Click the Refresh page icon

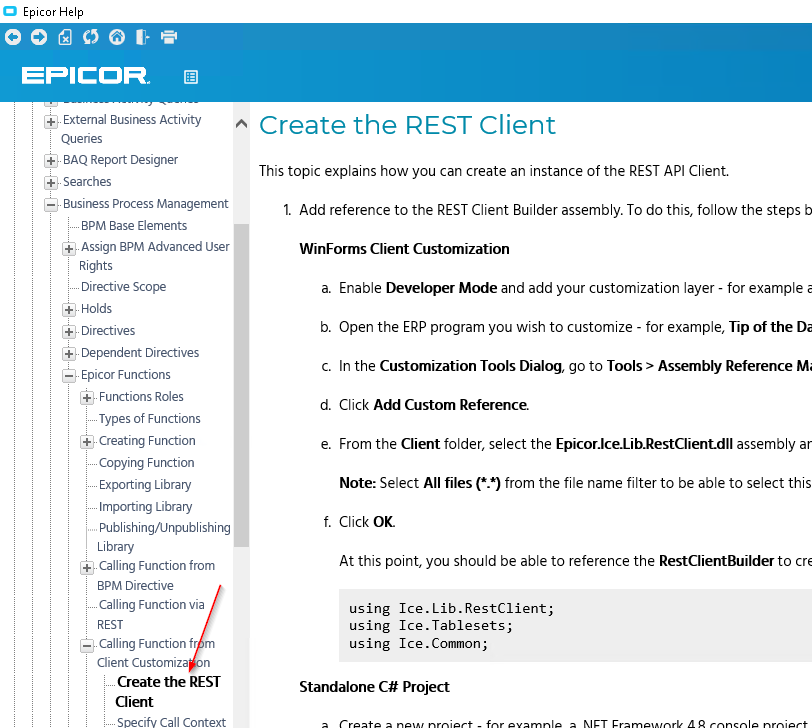coord(91,37)
